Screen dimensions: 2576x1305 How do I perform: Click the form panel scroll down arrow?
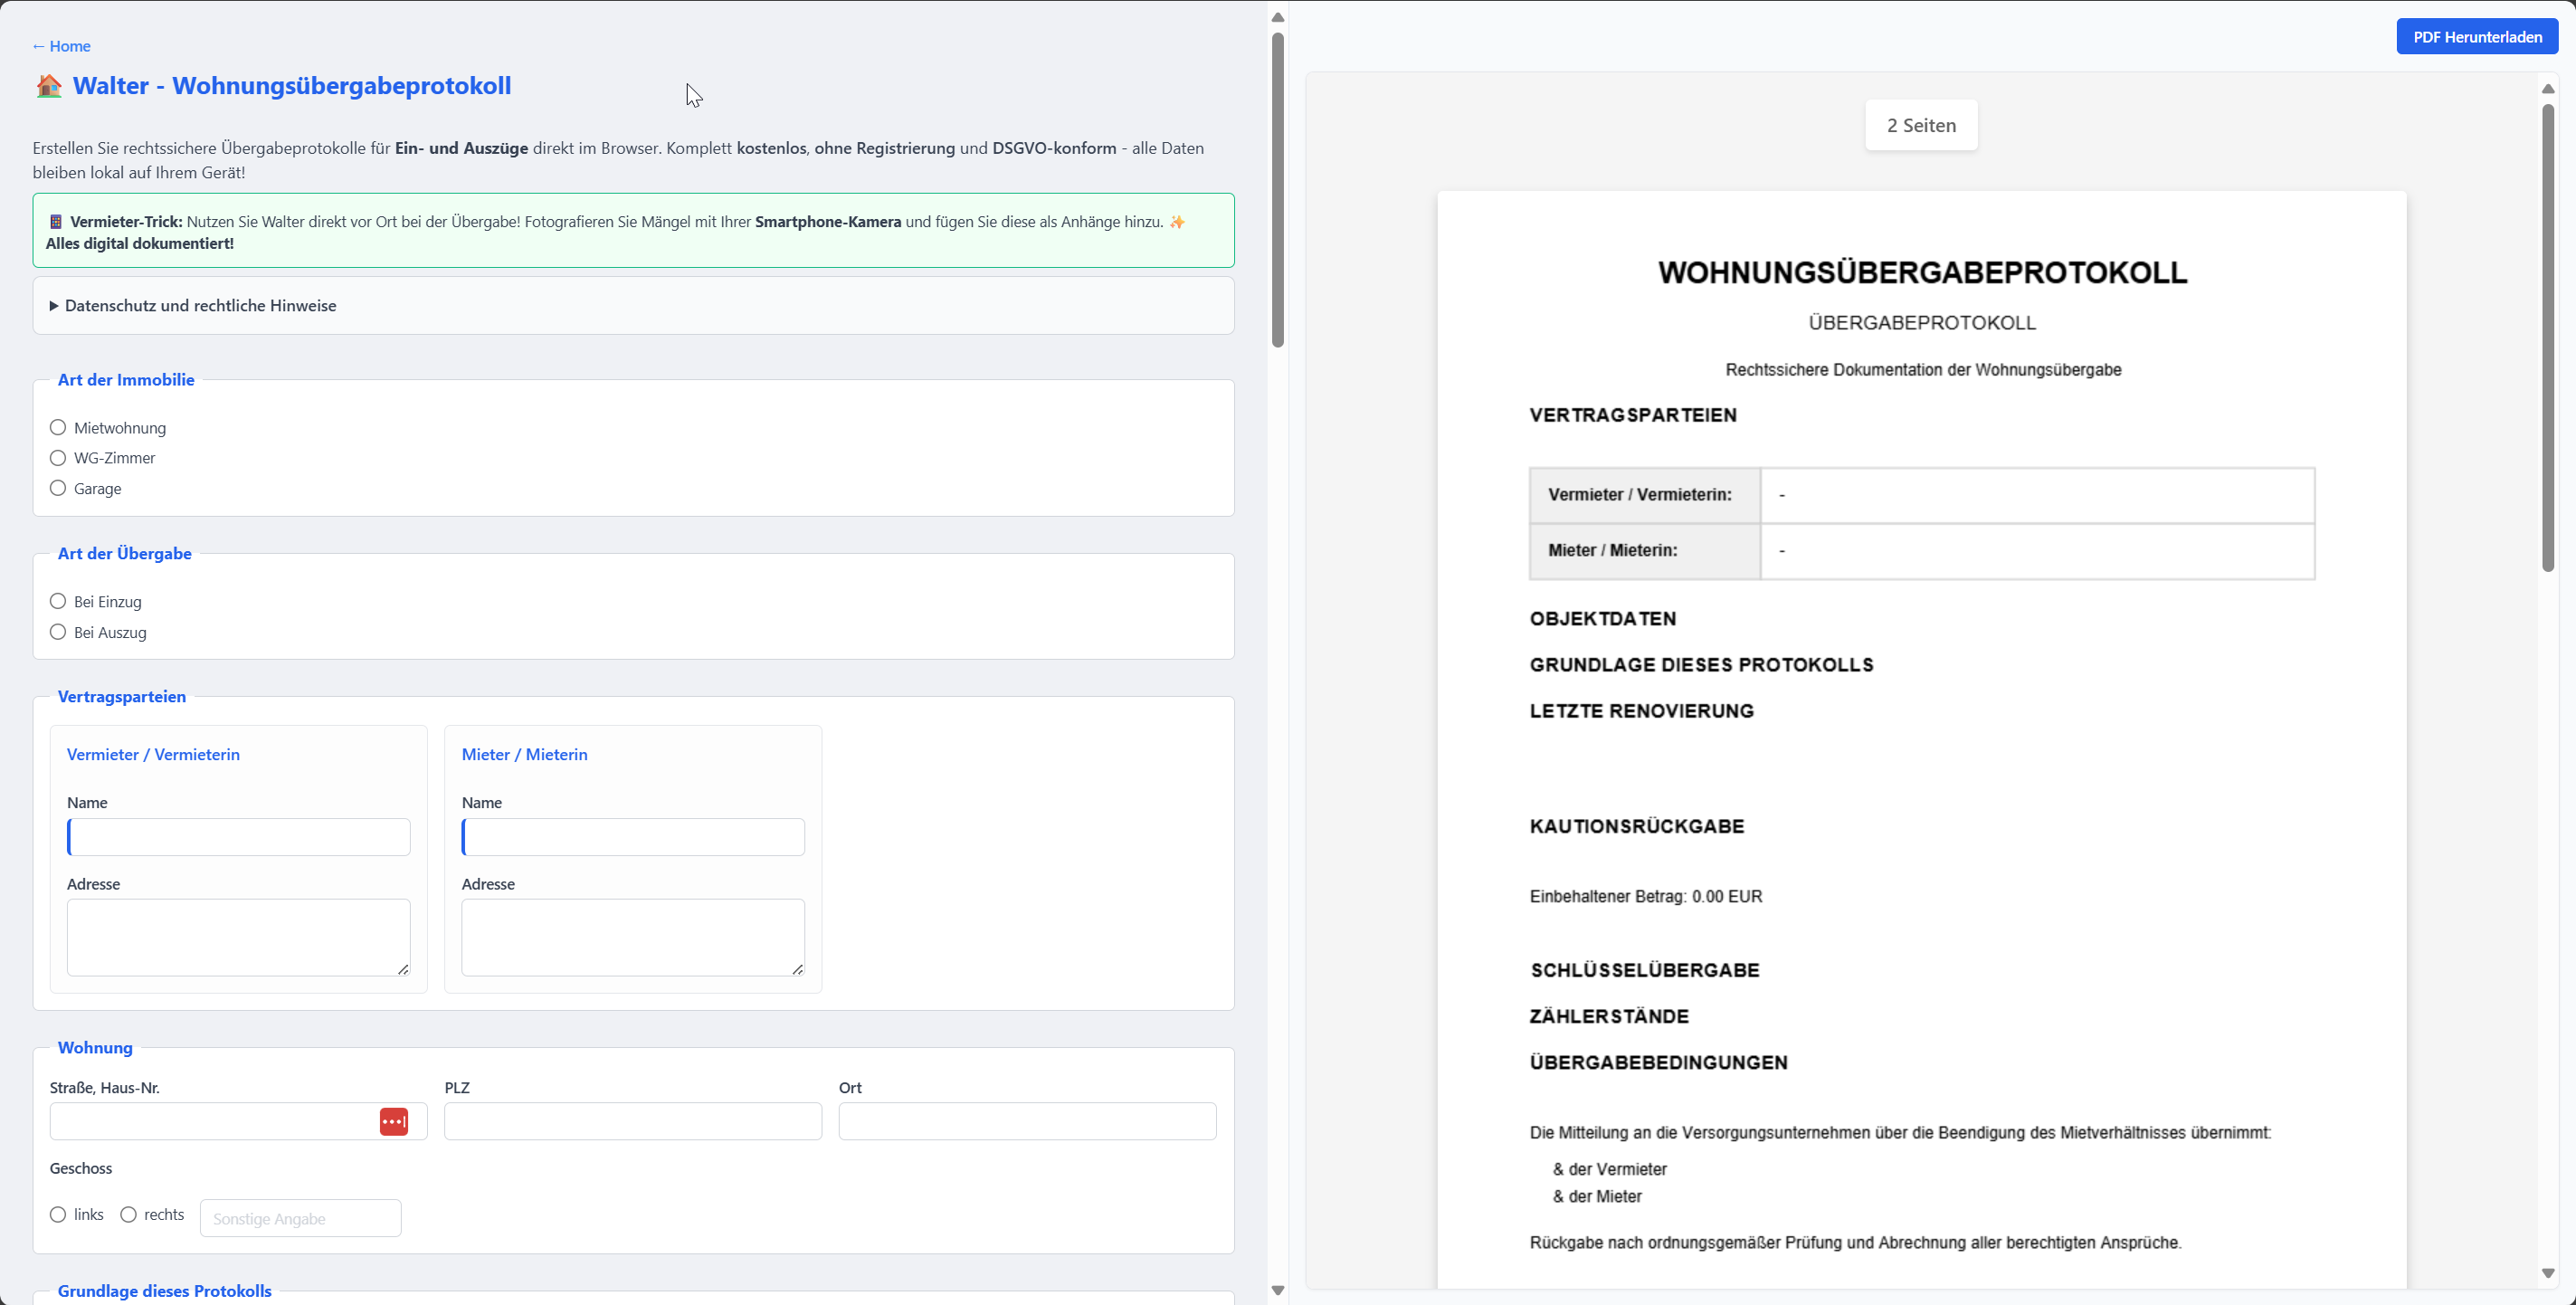coord(1277,1290)
